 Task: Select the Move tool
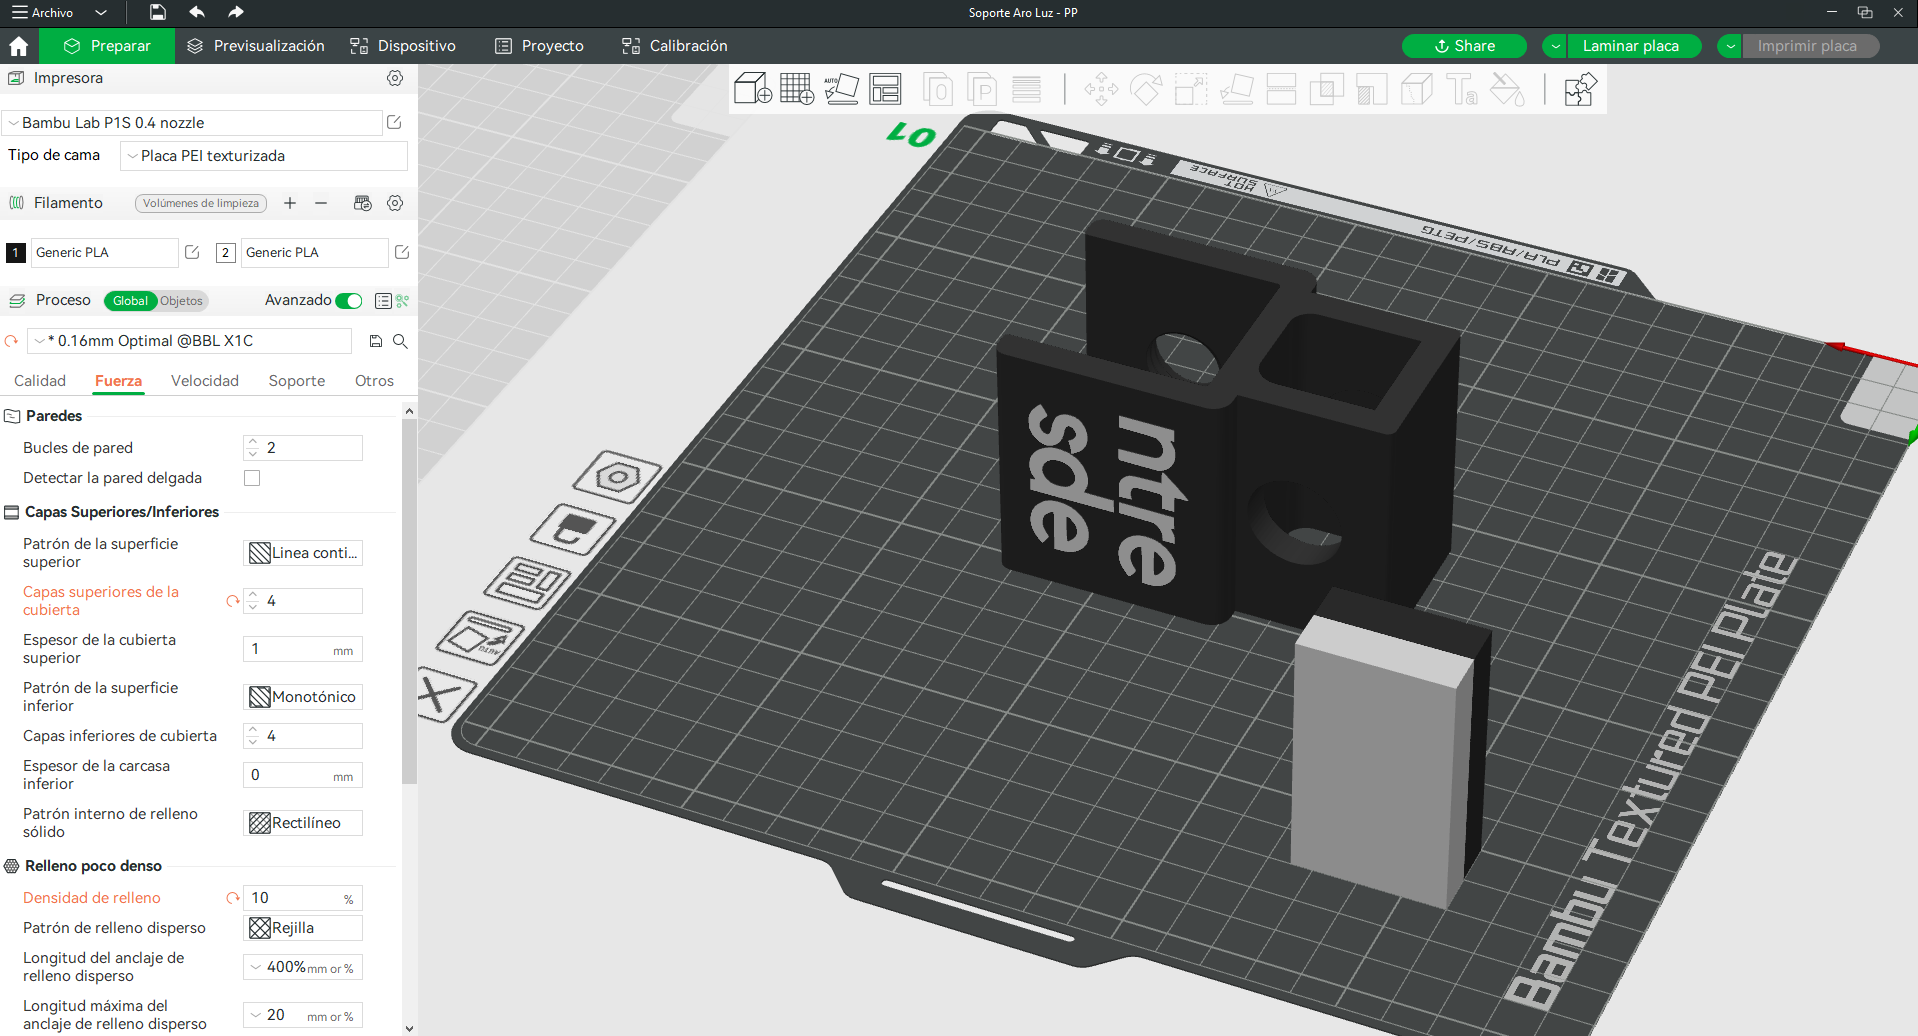1101,89
